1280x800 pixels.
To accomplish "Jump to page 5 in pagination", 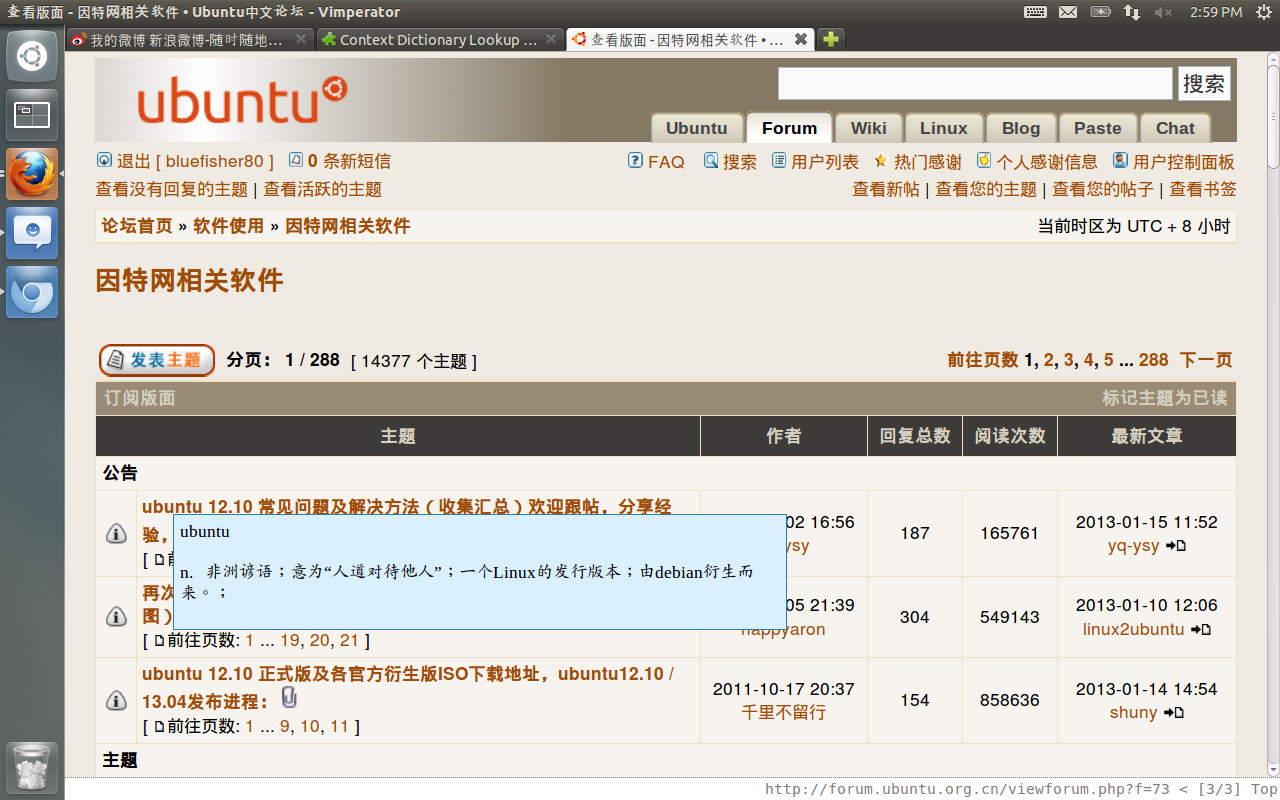I will pos(1108,360).
